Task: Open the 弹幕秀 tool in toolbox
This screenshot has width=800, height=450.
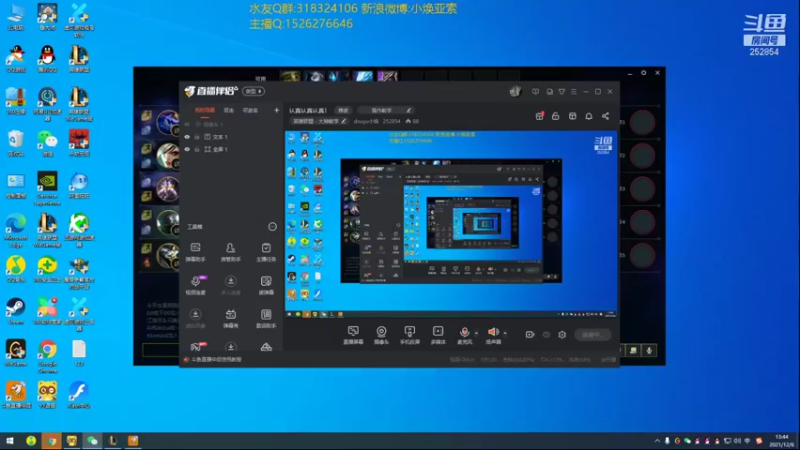Action: click(231, 318)
